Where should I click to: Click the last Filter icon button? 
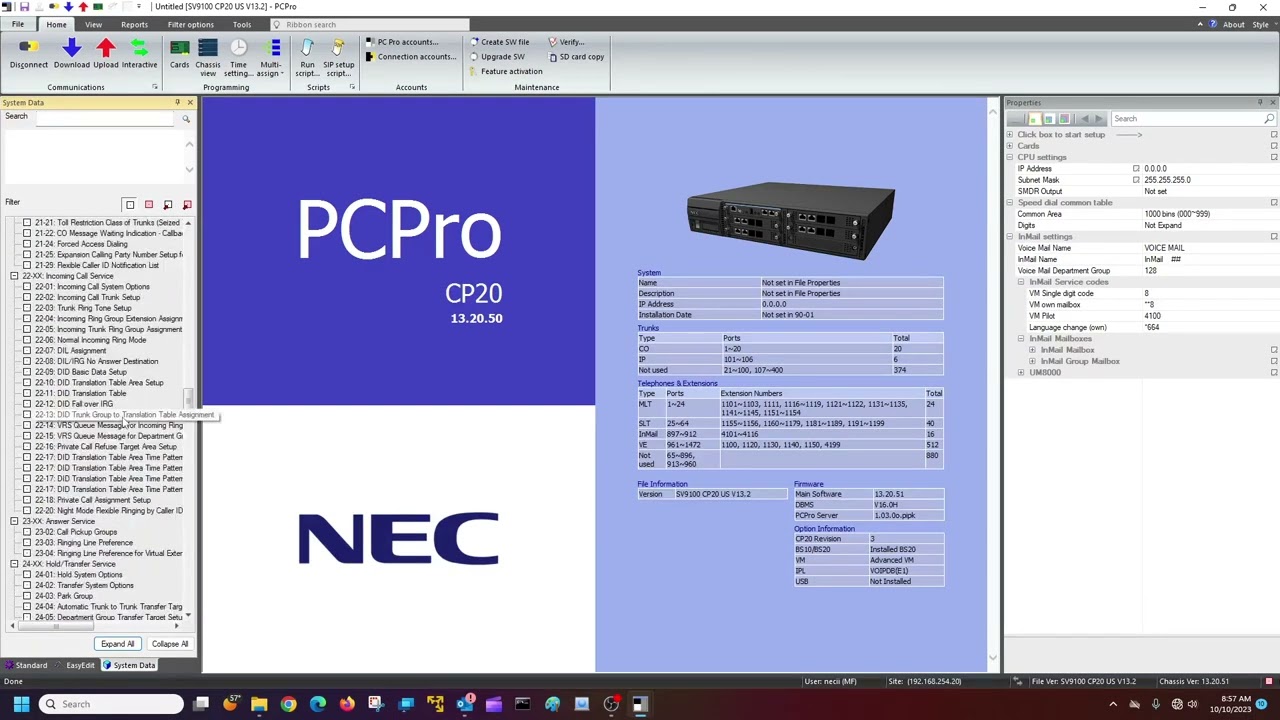click(187, 204)
